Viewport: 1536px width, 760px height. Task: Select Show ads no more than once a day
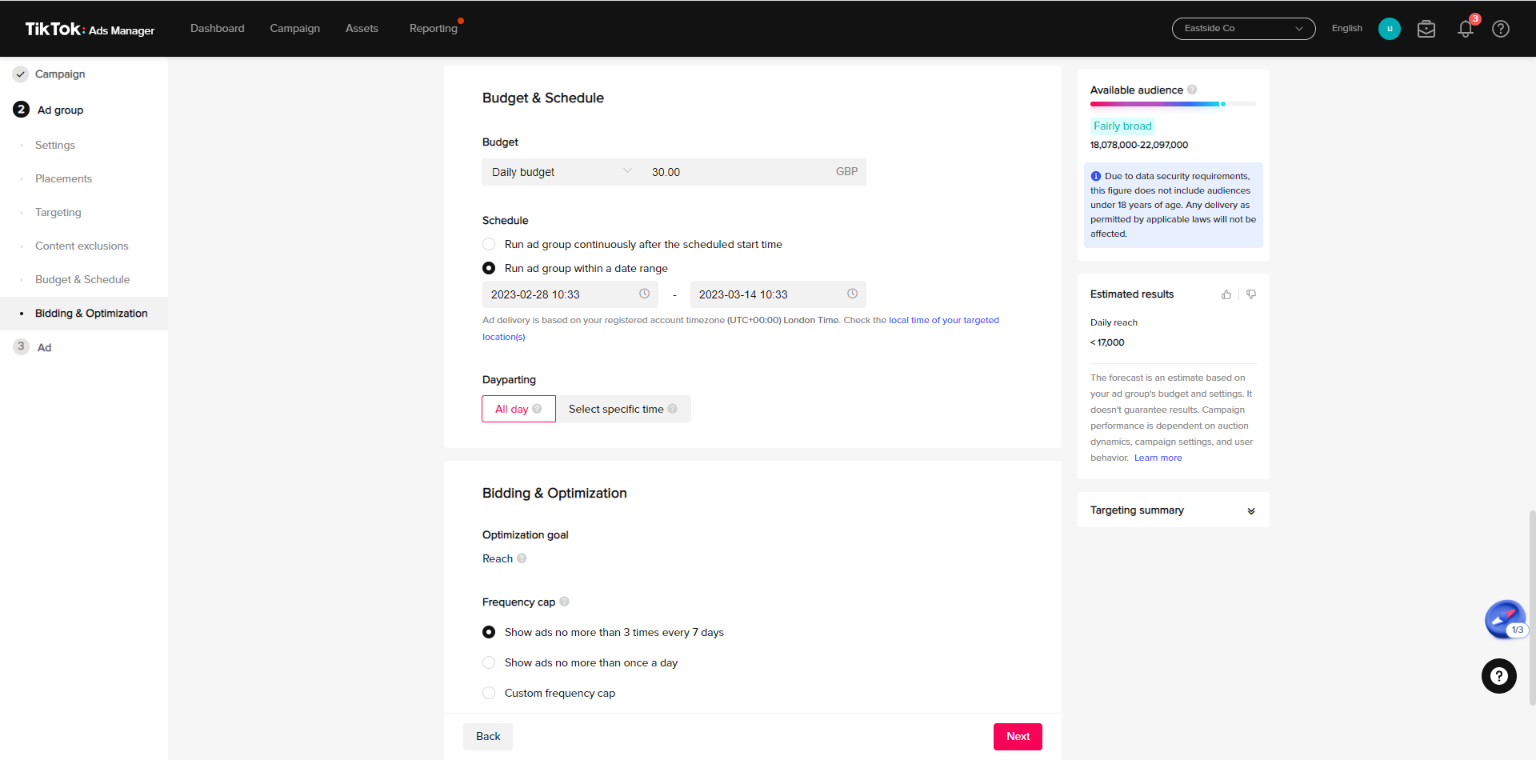pyautogui.click(x=489, y=663)
